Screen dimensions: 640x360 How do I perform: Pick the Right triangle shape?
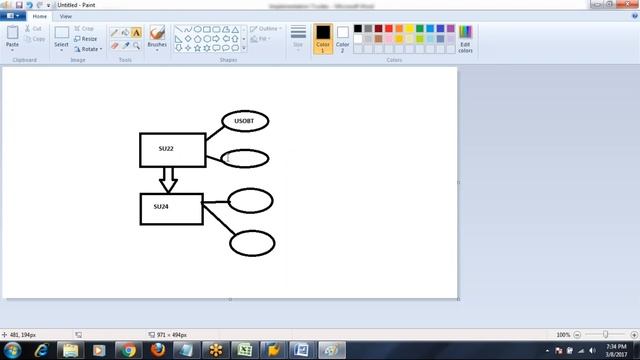[178, 39]
